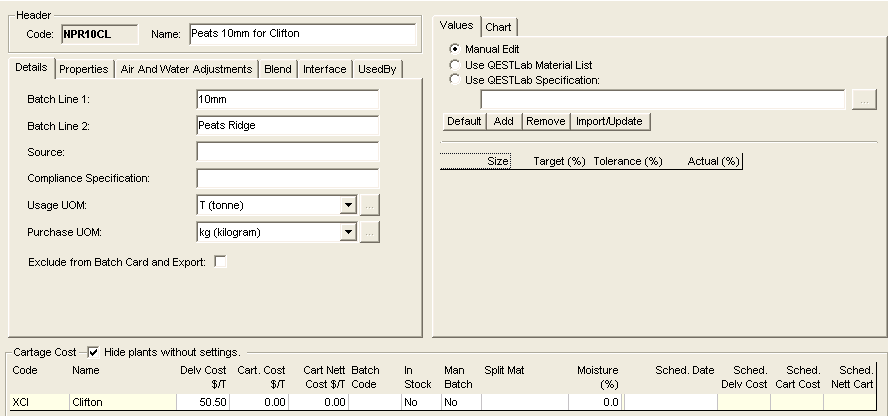Image resolution: width=888 pixels, height=416 pixels.
Task: Click into the Source text field
Action: pos(288,152)
